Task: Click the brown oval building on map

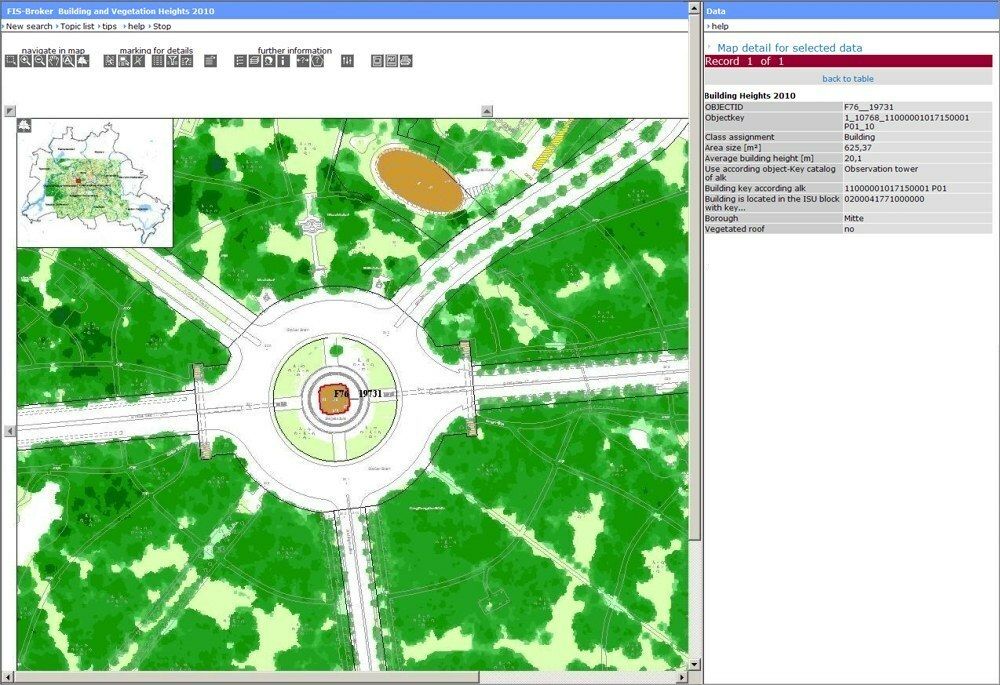Action: pos(419,180)
